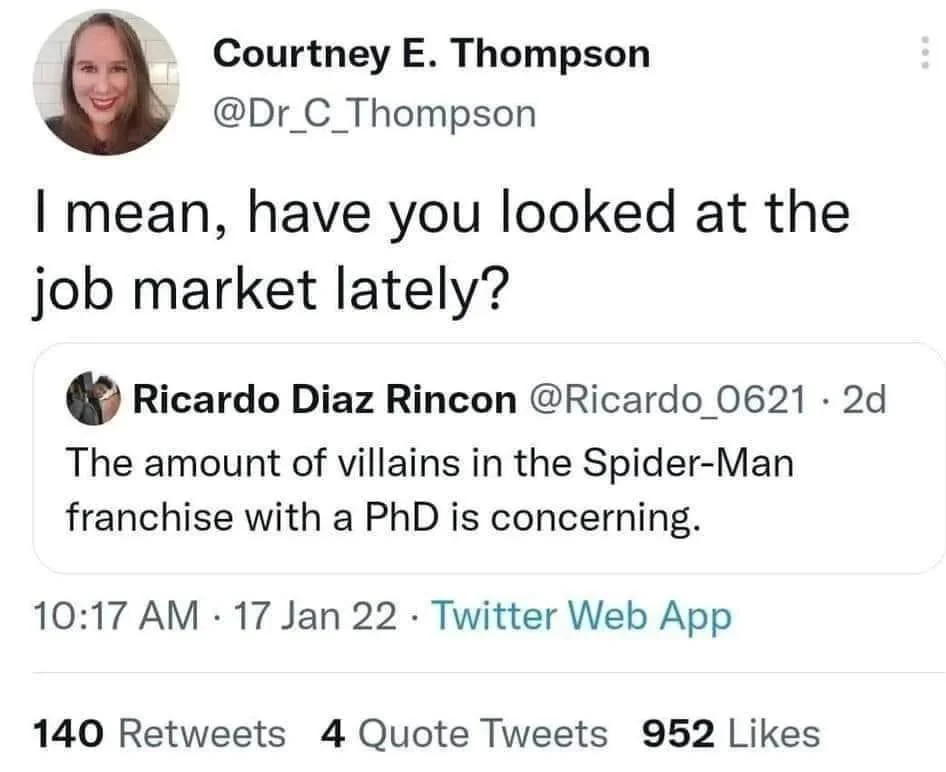Image resolution: width=946 pixels, height=772 pixels.
Task: View the 140 Retweets list
Action: pyautogui.click(x=160, y=733)
